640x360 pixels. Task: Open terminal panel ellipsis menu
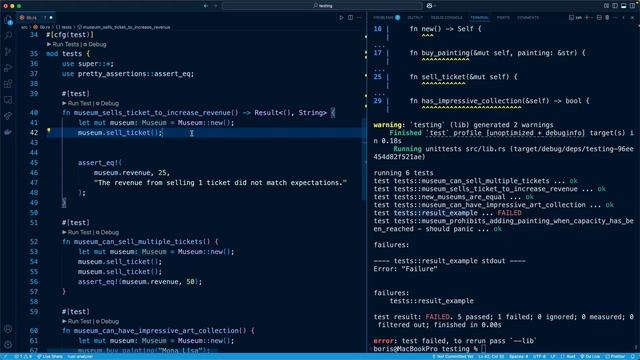(615, 18)
